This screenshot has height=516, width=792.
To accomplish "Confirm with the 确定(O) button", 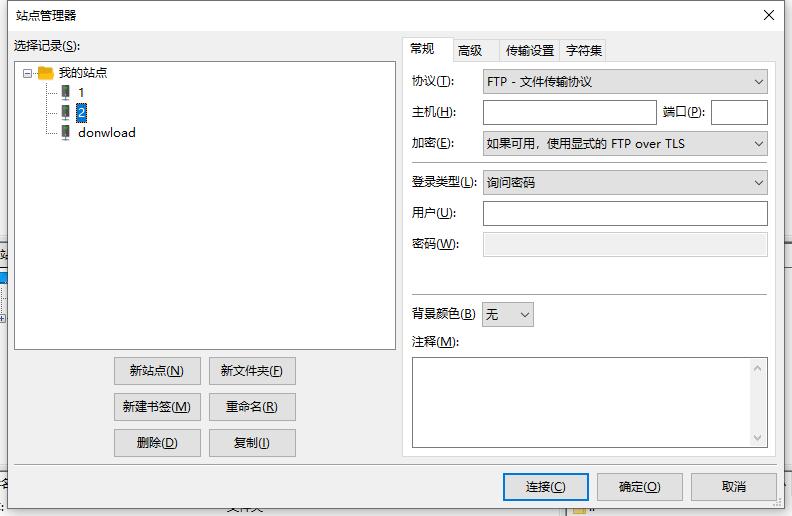I will point(639,487).
